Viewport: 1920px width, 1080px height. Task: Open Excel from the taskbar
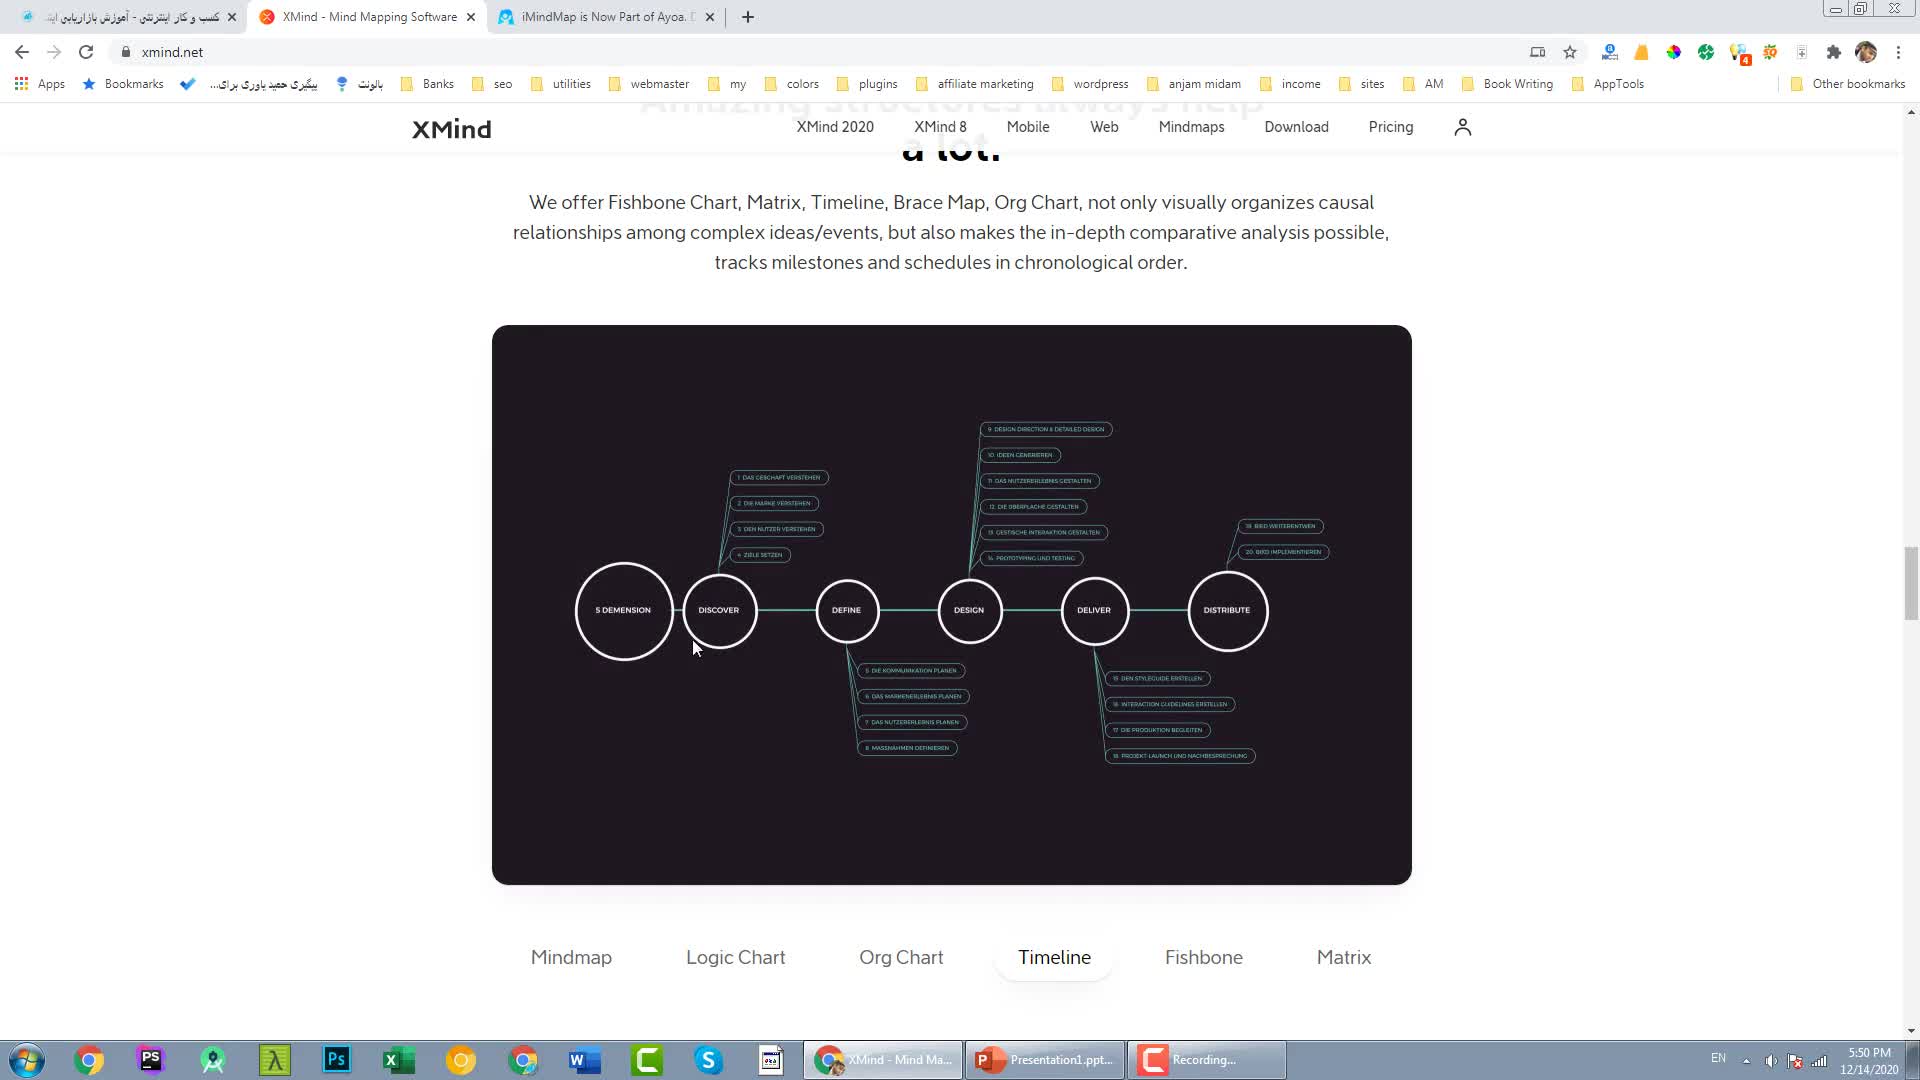pyautogui.click(x=398, y=1060)
